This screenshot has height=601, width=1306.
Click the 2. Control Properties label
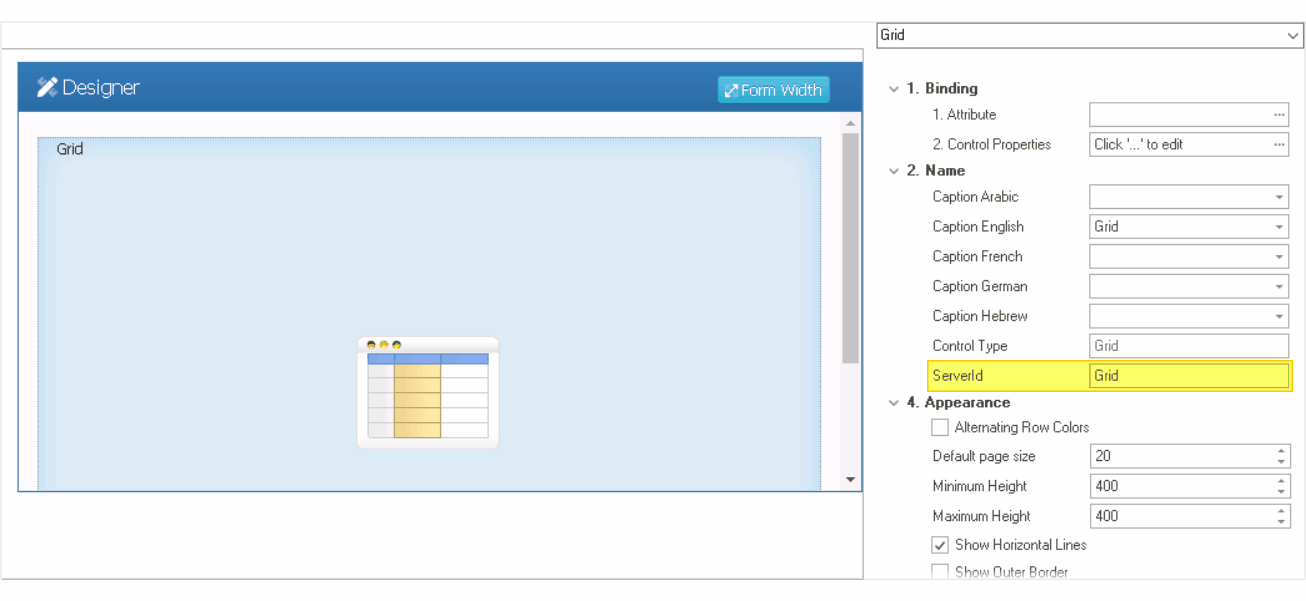tap(992, 145)
